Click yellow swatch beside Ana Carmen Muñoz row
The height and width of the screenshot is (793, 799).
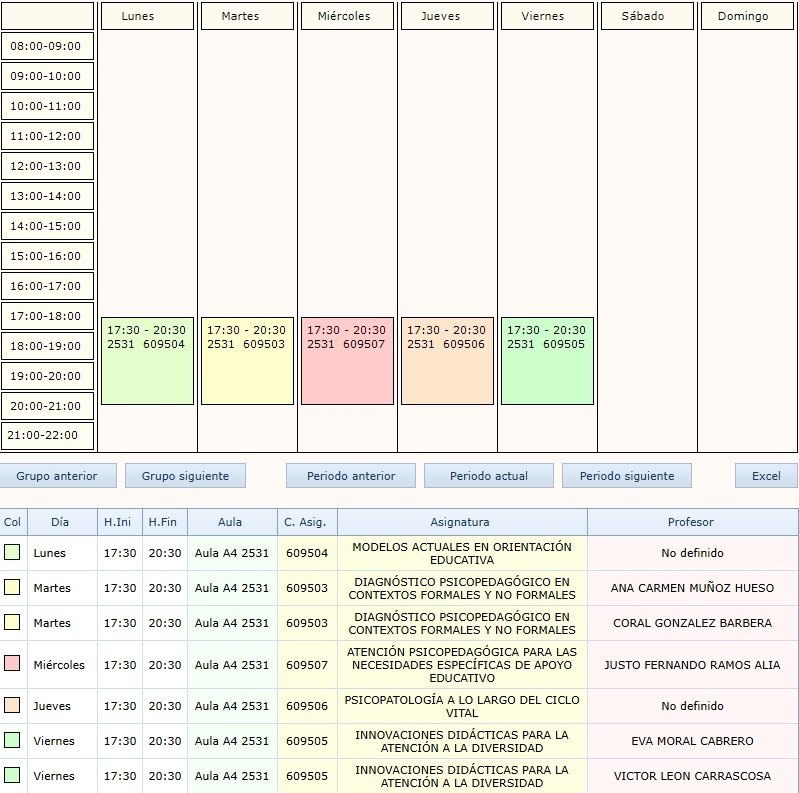(12, 587)
